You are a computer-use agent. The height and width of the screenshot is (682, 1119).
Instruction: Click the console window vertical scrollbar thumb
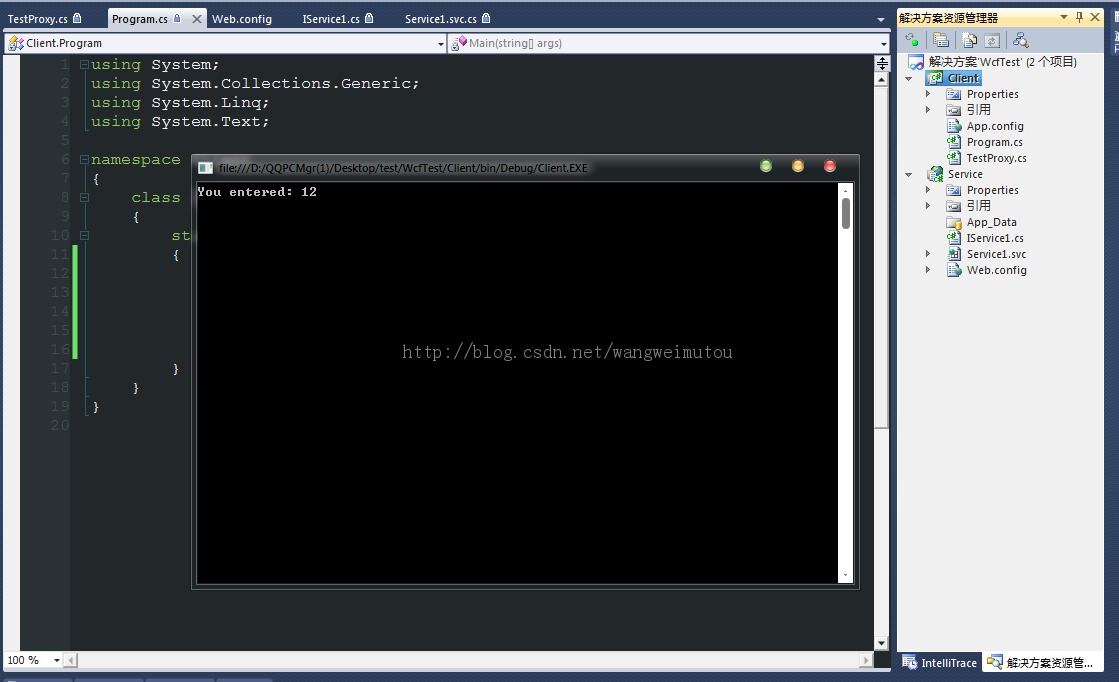click(846, 213)
